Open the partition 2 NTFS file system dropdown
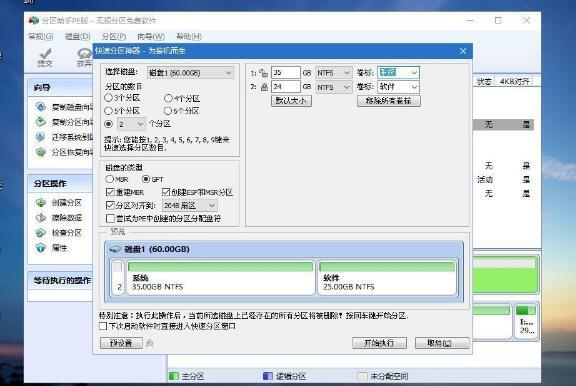This screenshot has height=386, width=576. click(334, 87)
